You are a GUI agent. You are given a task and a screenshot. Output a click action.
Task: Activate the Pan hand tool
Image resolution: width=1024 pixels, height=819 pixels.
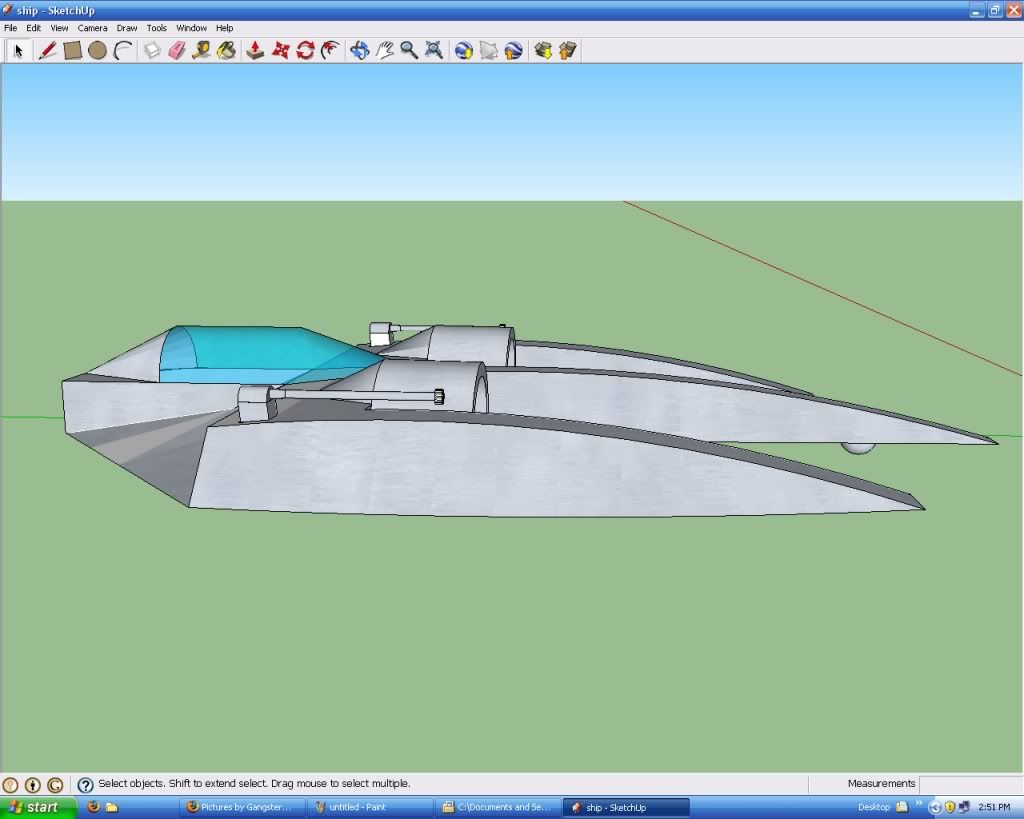click(384, 50)
